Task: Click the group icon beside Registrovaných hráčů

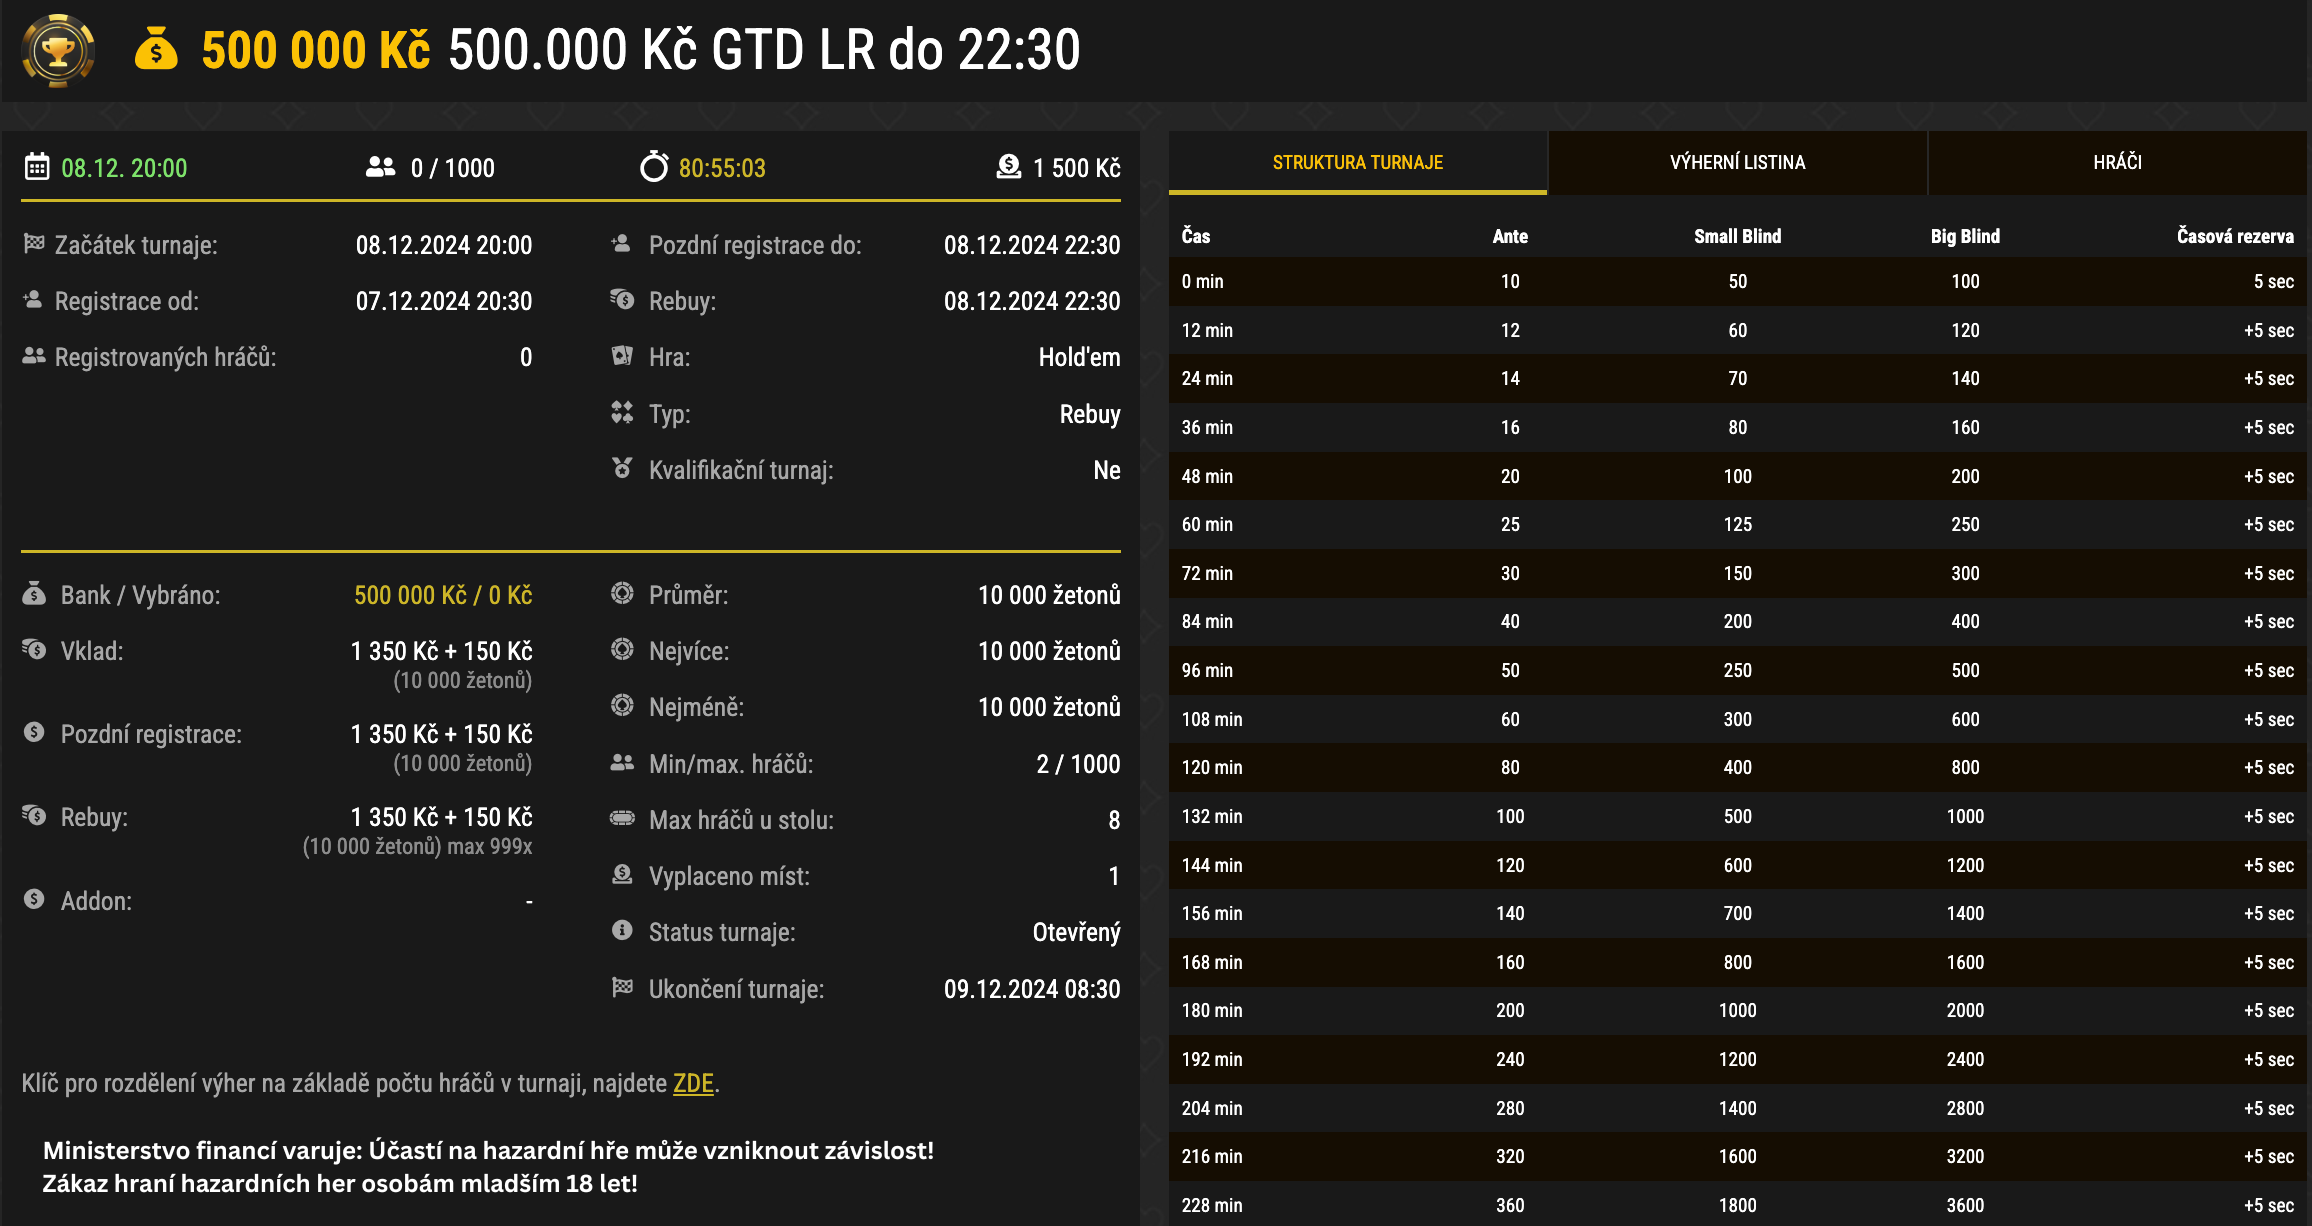Action: [34, 355]
